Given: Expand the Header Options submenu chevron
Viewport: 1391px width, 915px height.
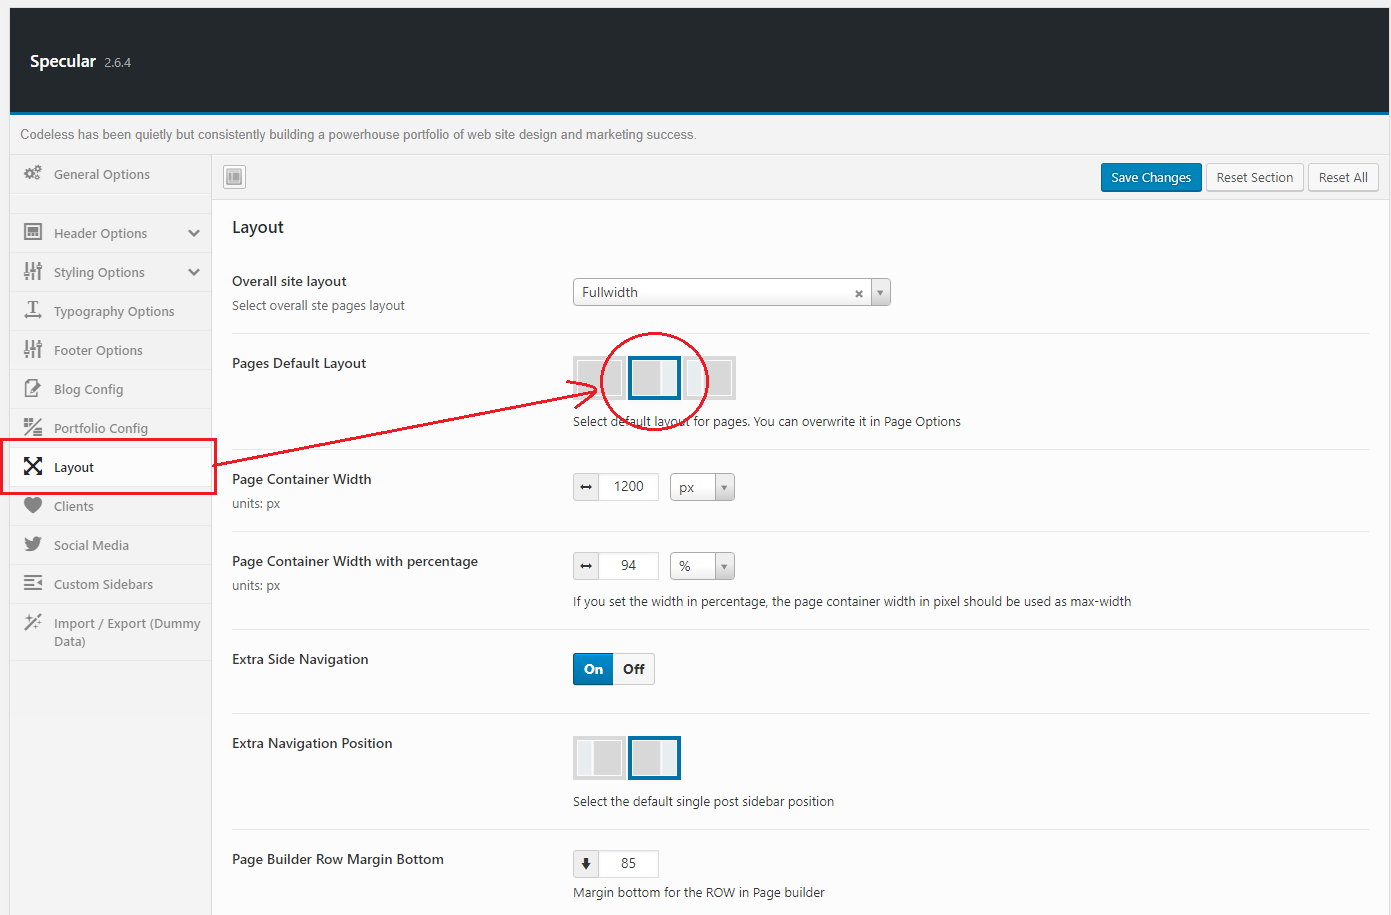Looking at the screenshot, I should (194, 233).
